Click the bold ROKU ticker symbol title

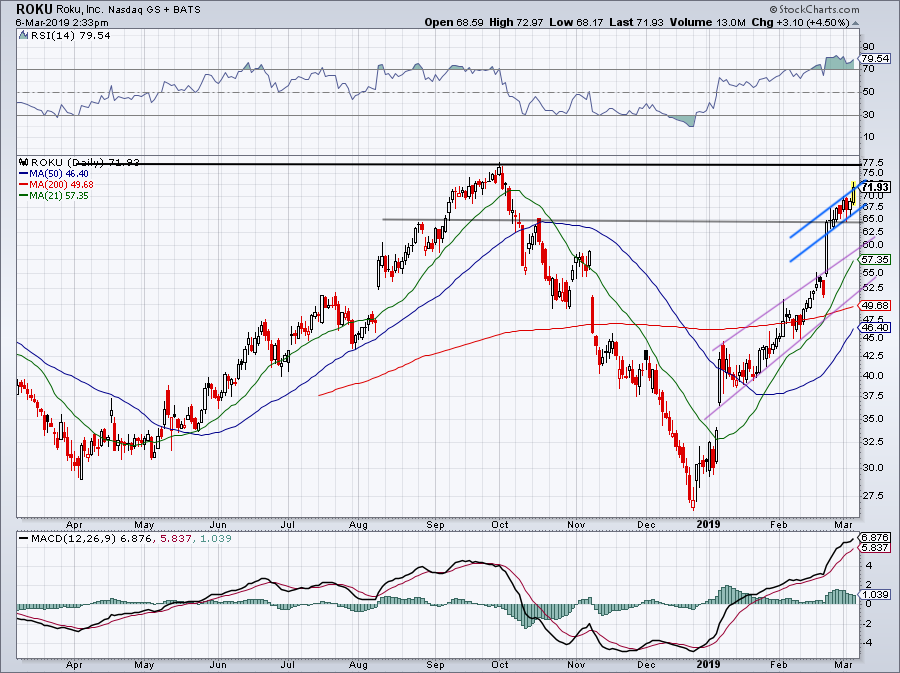click(34, 9)
